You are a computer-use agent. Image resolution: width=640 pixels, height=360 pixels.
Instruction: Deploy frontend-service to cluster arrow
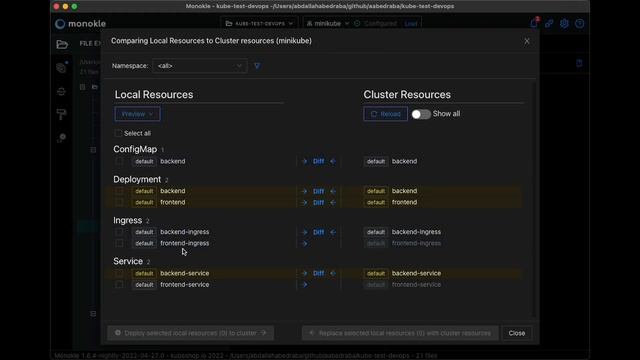click(304, 285)
